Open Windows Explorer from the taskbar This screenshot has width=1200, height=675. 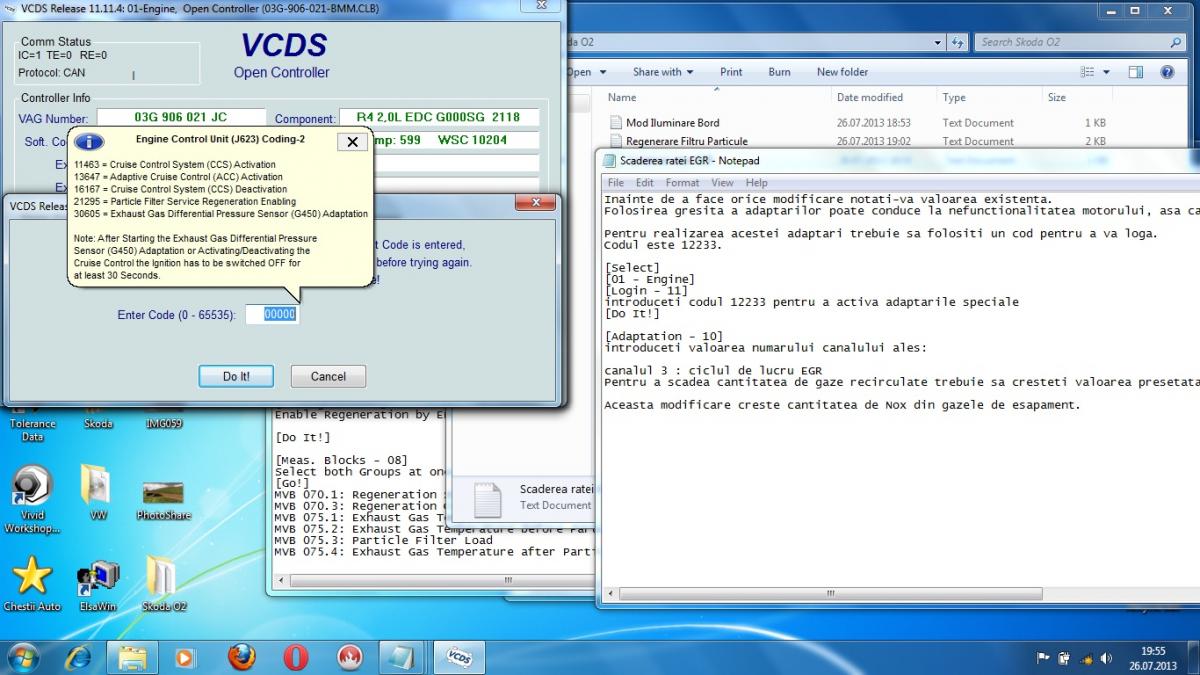(133, 657)
